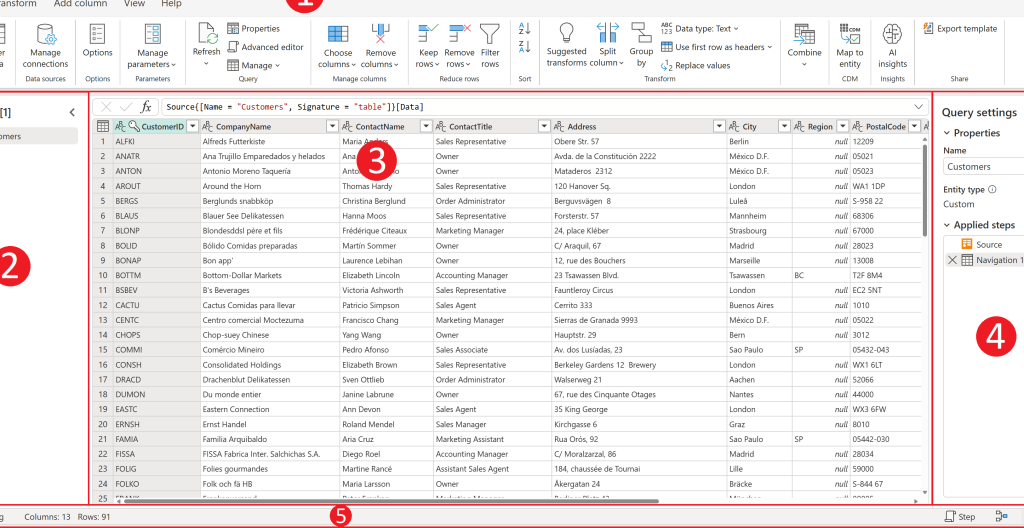Viewport: 1024px width, 528px height.
Task: Open query Properties
Action: coord(253,28)
